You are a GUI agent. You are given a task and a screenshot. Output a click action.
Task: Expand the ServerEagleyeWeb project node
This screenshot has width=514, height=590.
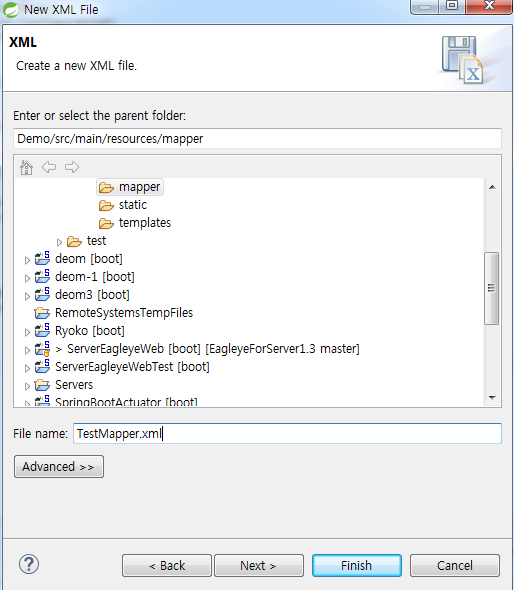click(x=27, y=350)
